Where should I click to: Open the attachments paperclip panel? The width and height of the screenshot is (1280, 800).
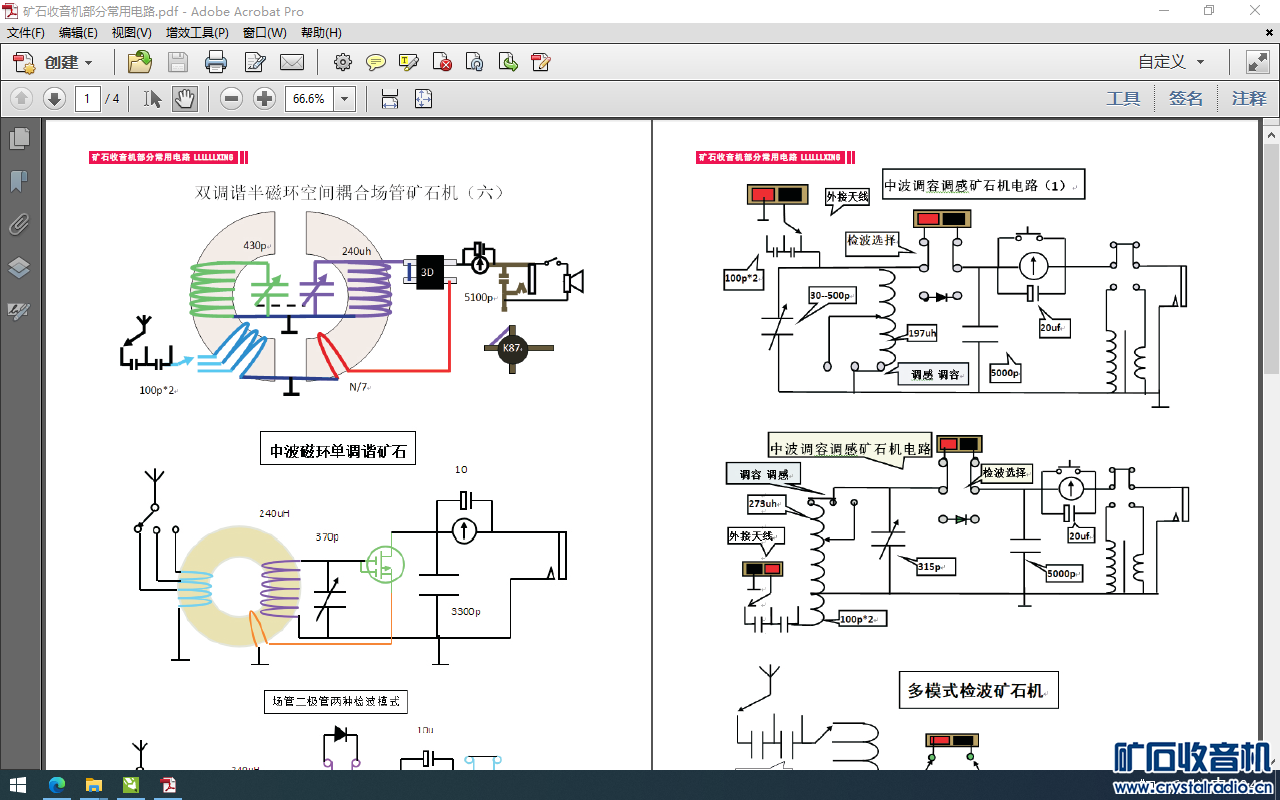tap(18, 224)
